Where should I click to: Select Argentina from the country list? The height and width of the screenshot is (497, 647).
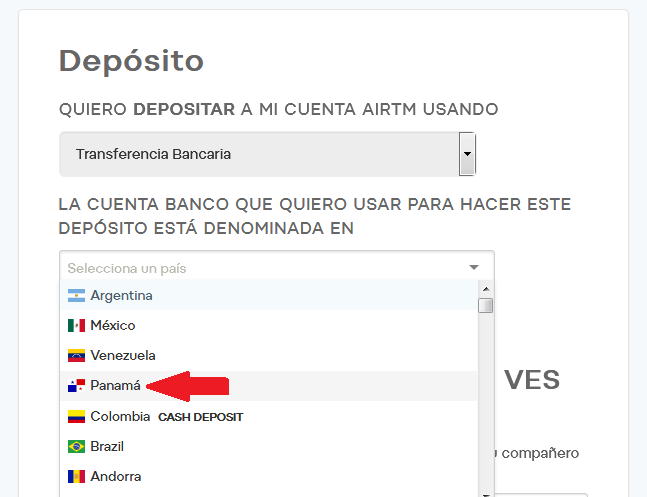tap(269, 295)
